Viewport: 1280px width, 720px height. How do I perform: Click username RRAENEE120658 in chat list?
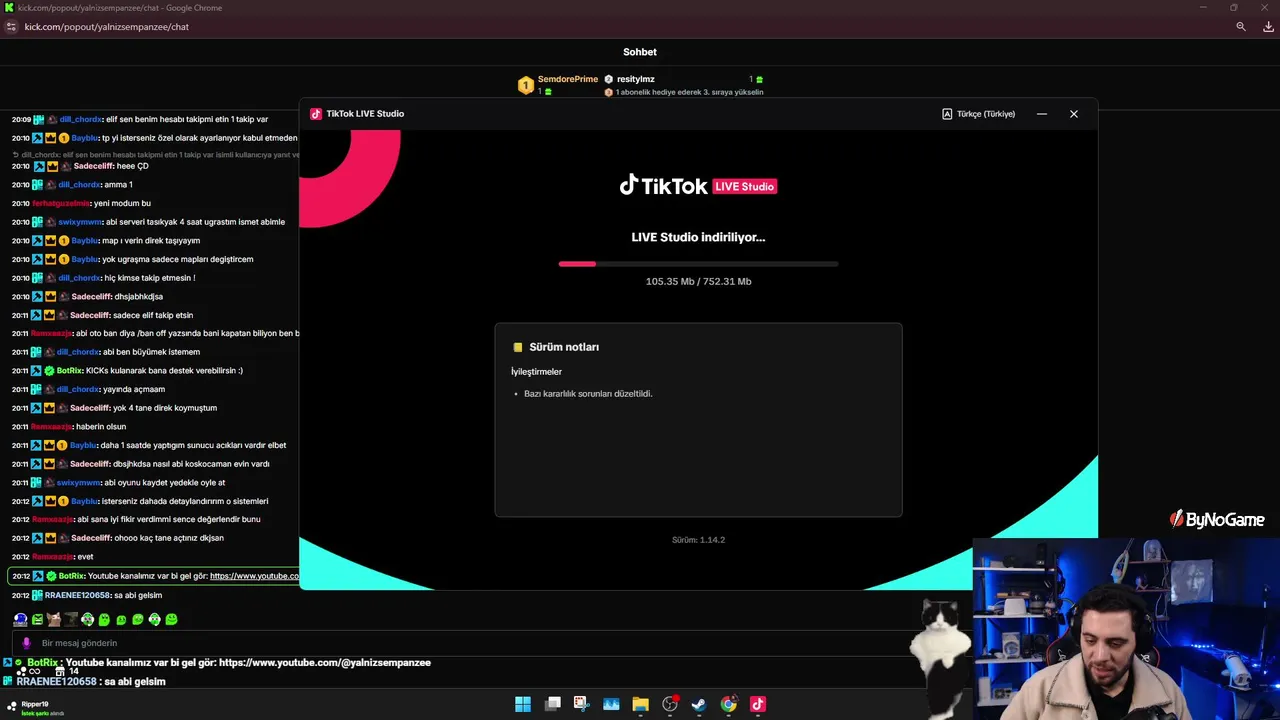click(79, 595)
